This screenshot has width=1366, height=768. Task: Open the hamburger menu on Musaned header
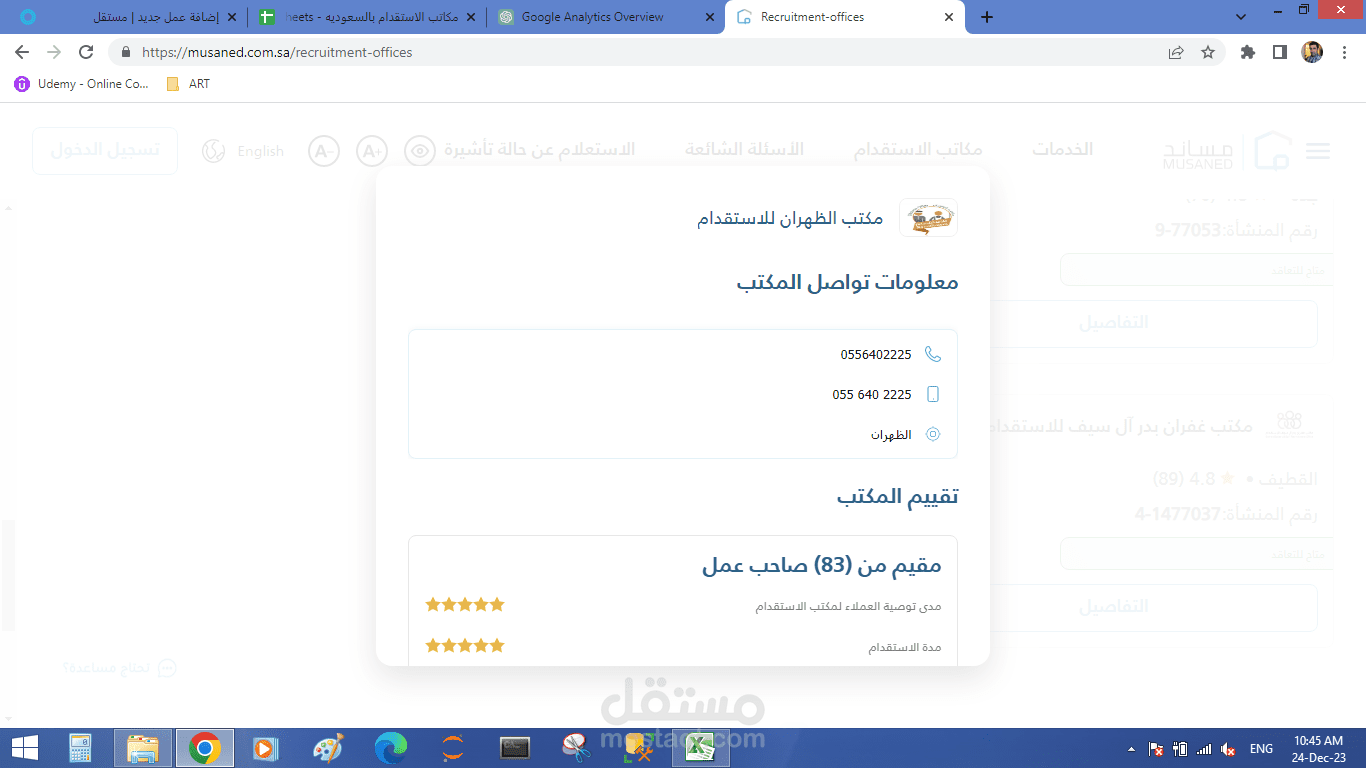pyautogui.click(x=1318, y=151)
